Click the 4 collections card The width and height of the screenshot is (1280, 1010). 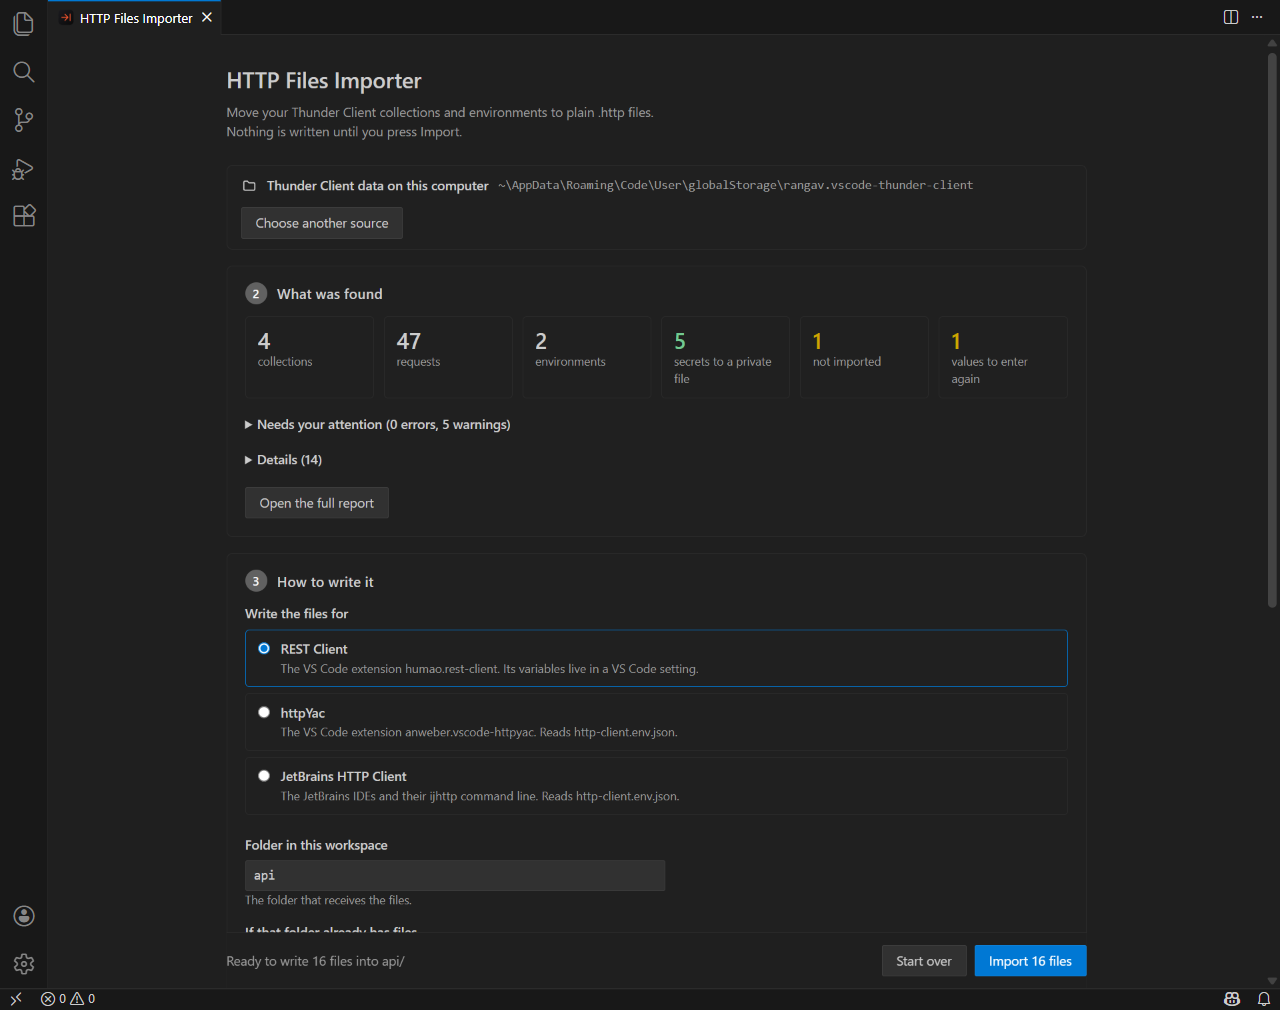coord(309,357)
